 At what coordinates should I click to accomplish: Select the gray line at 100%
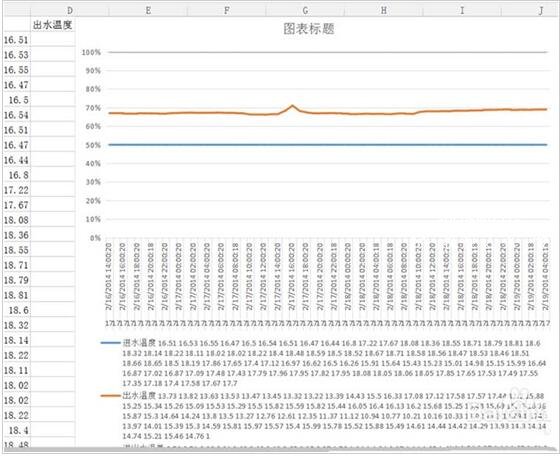tap(328, 52)
